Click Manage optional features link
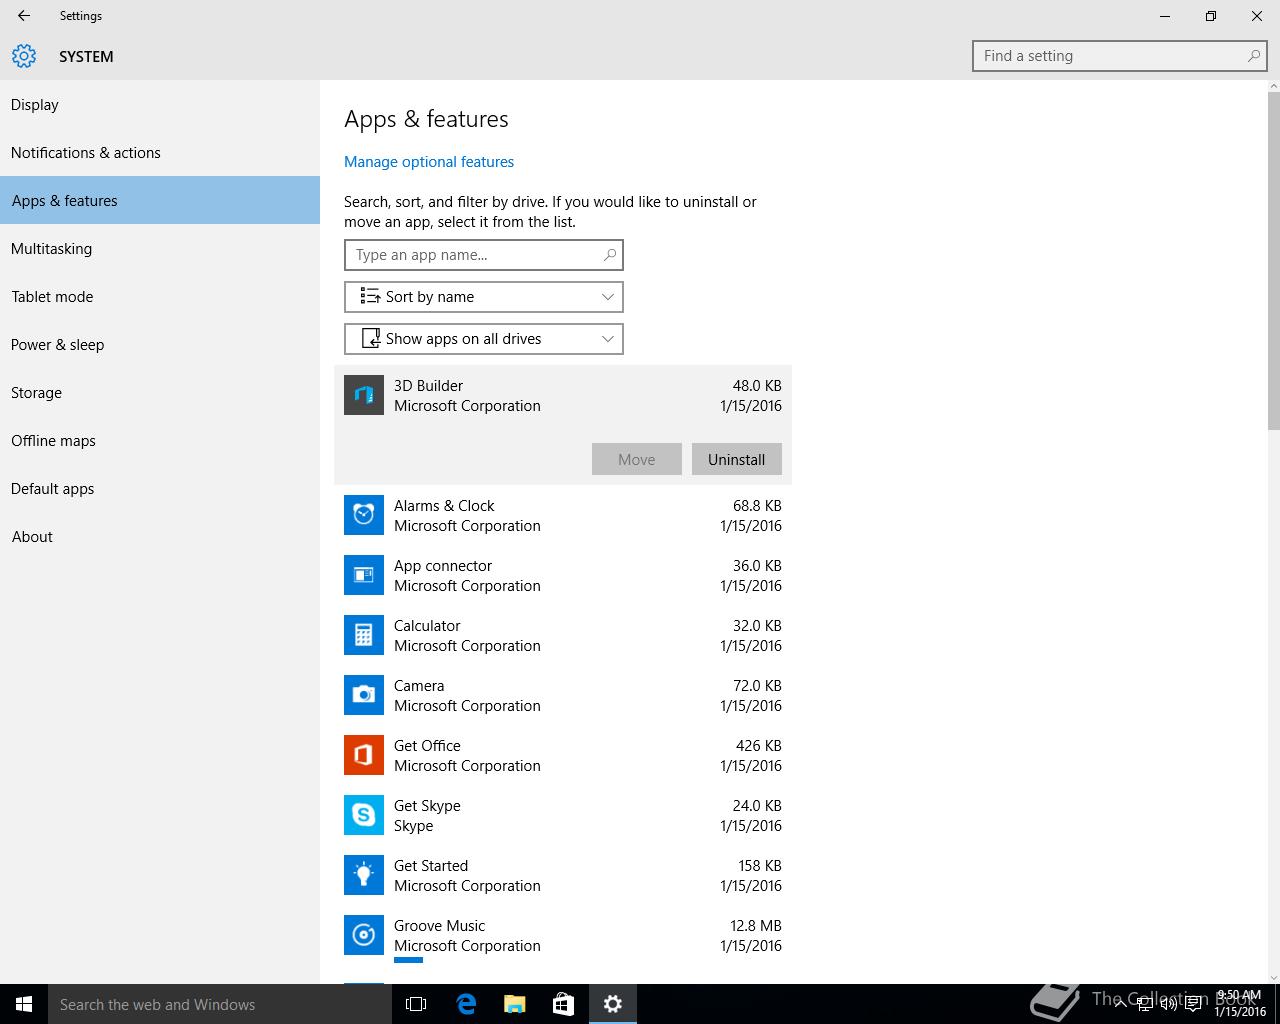The height and width of the screenshot is (1024, 1280). tap(429, 162)
